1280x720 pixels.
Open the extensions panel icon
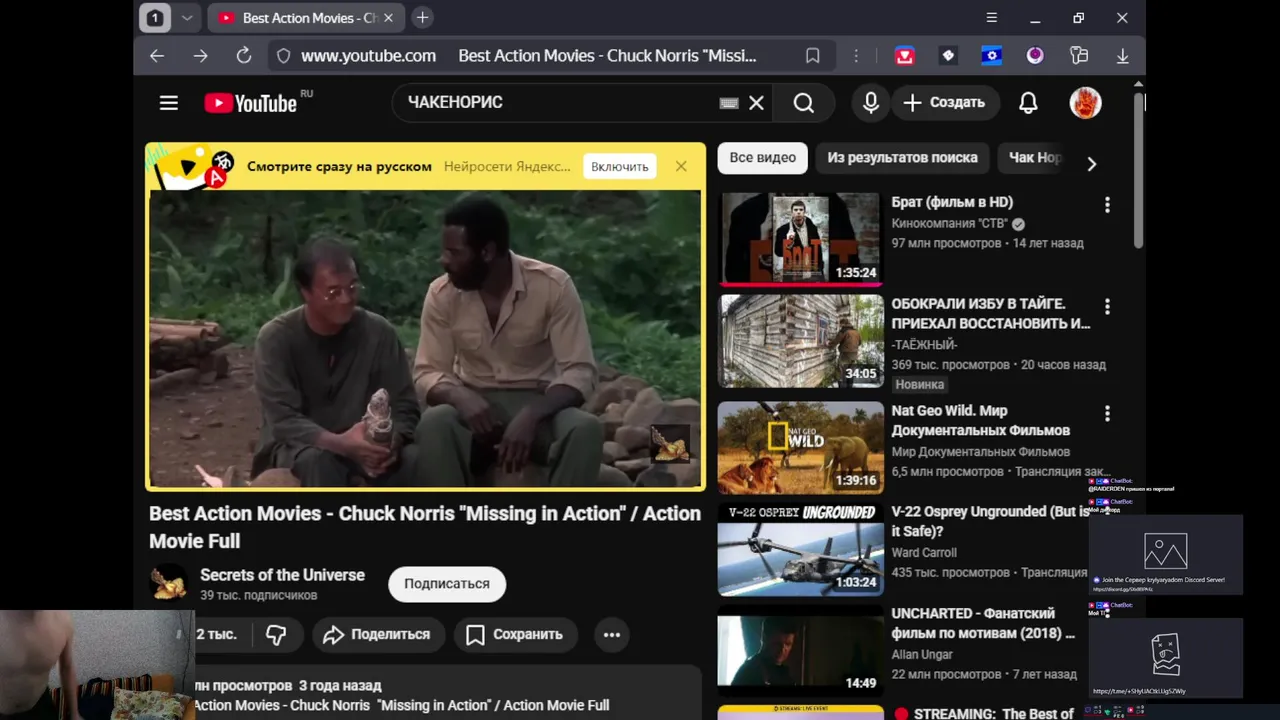coord(1079,56)
